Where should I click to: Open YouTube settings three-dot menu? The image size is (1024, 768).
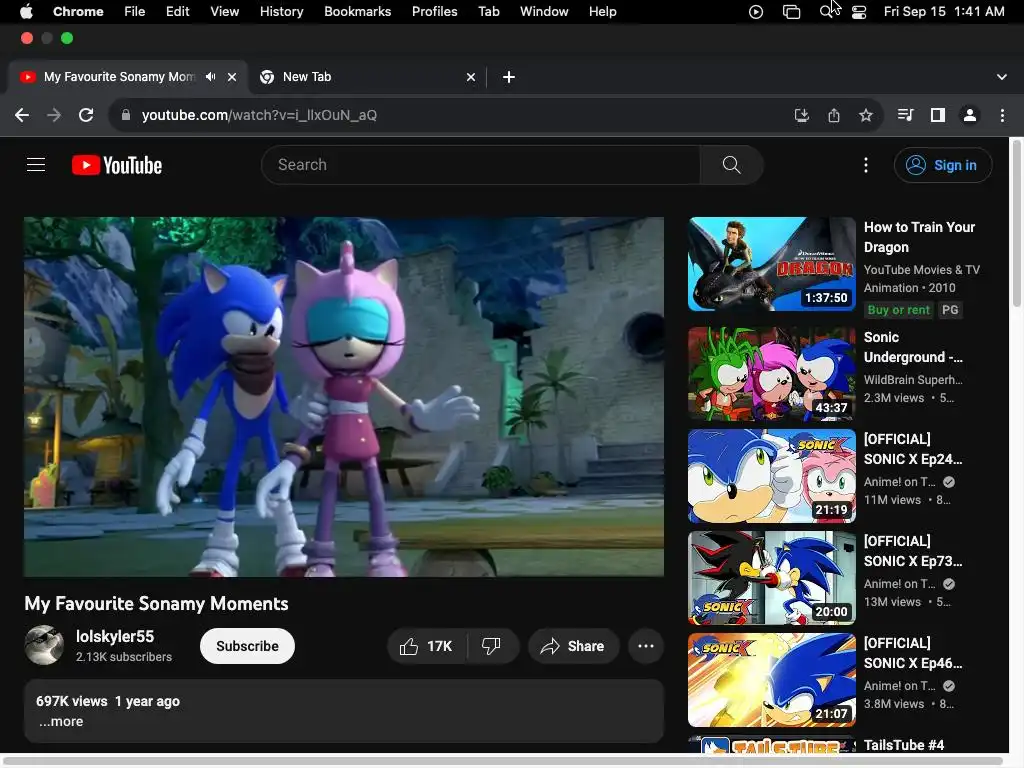click(x=866, y=165)
